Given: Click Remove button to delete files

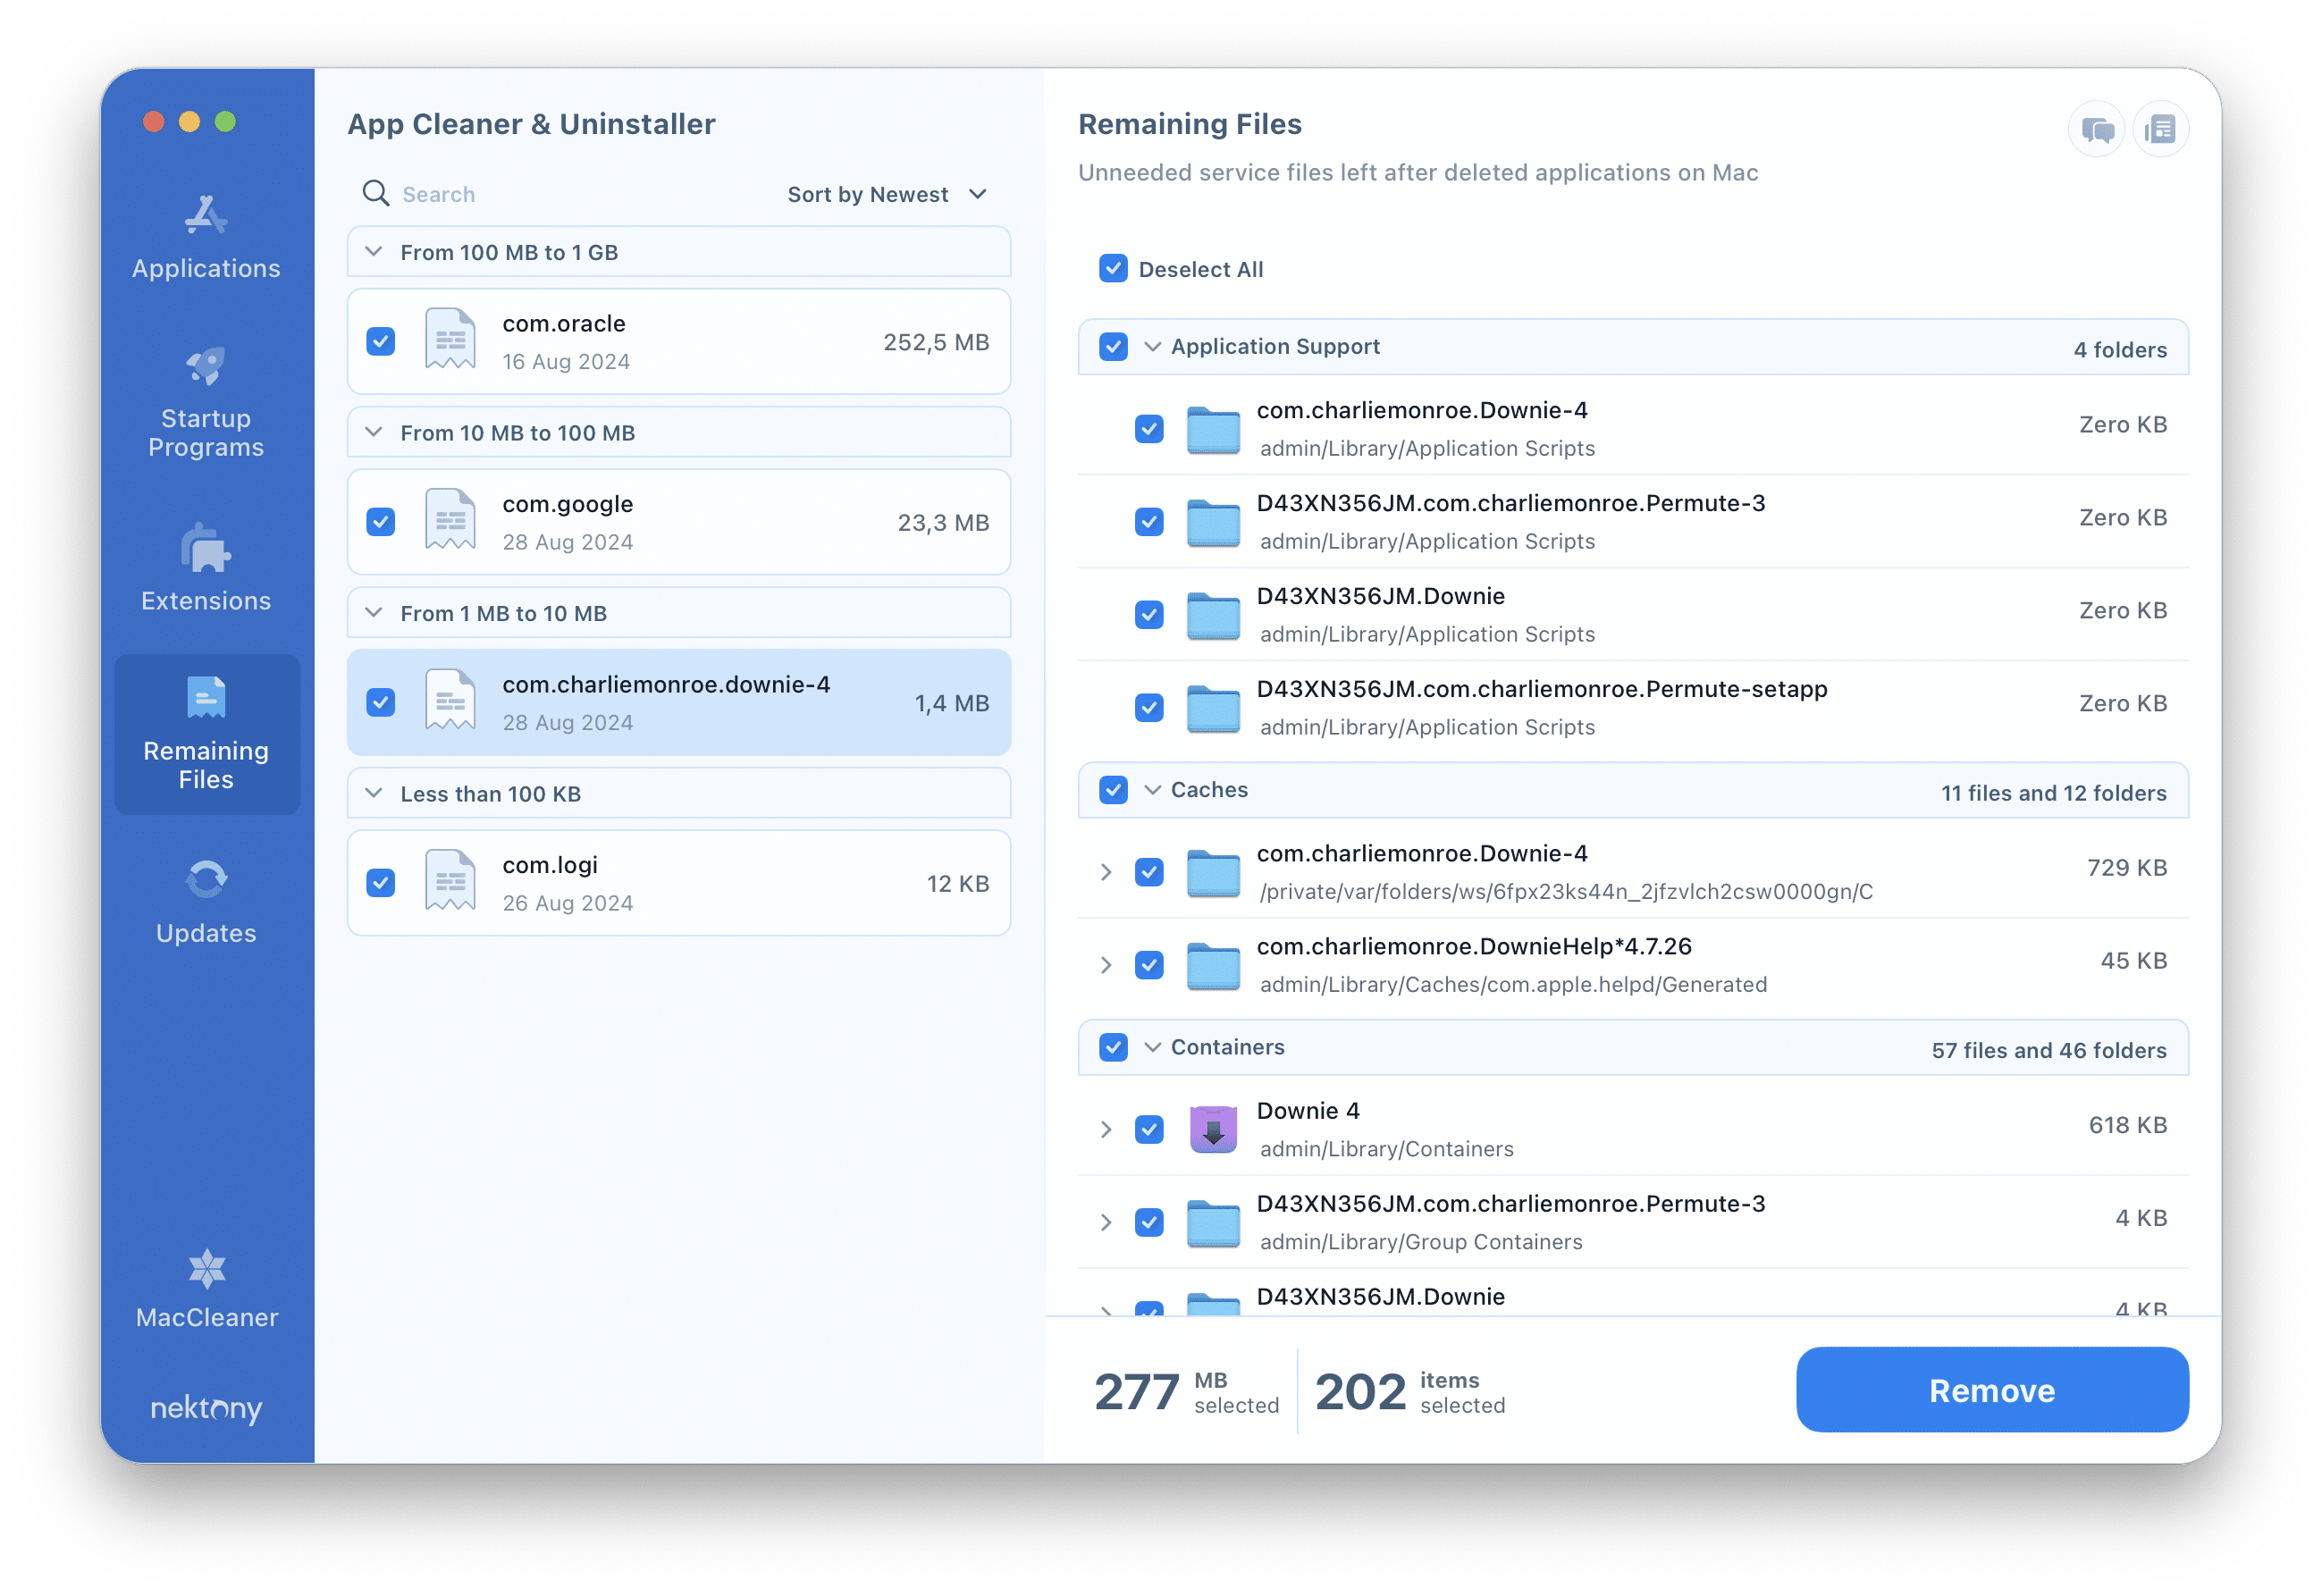Looking at the screenshot, I should point(1990,1391).
